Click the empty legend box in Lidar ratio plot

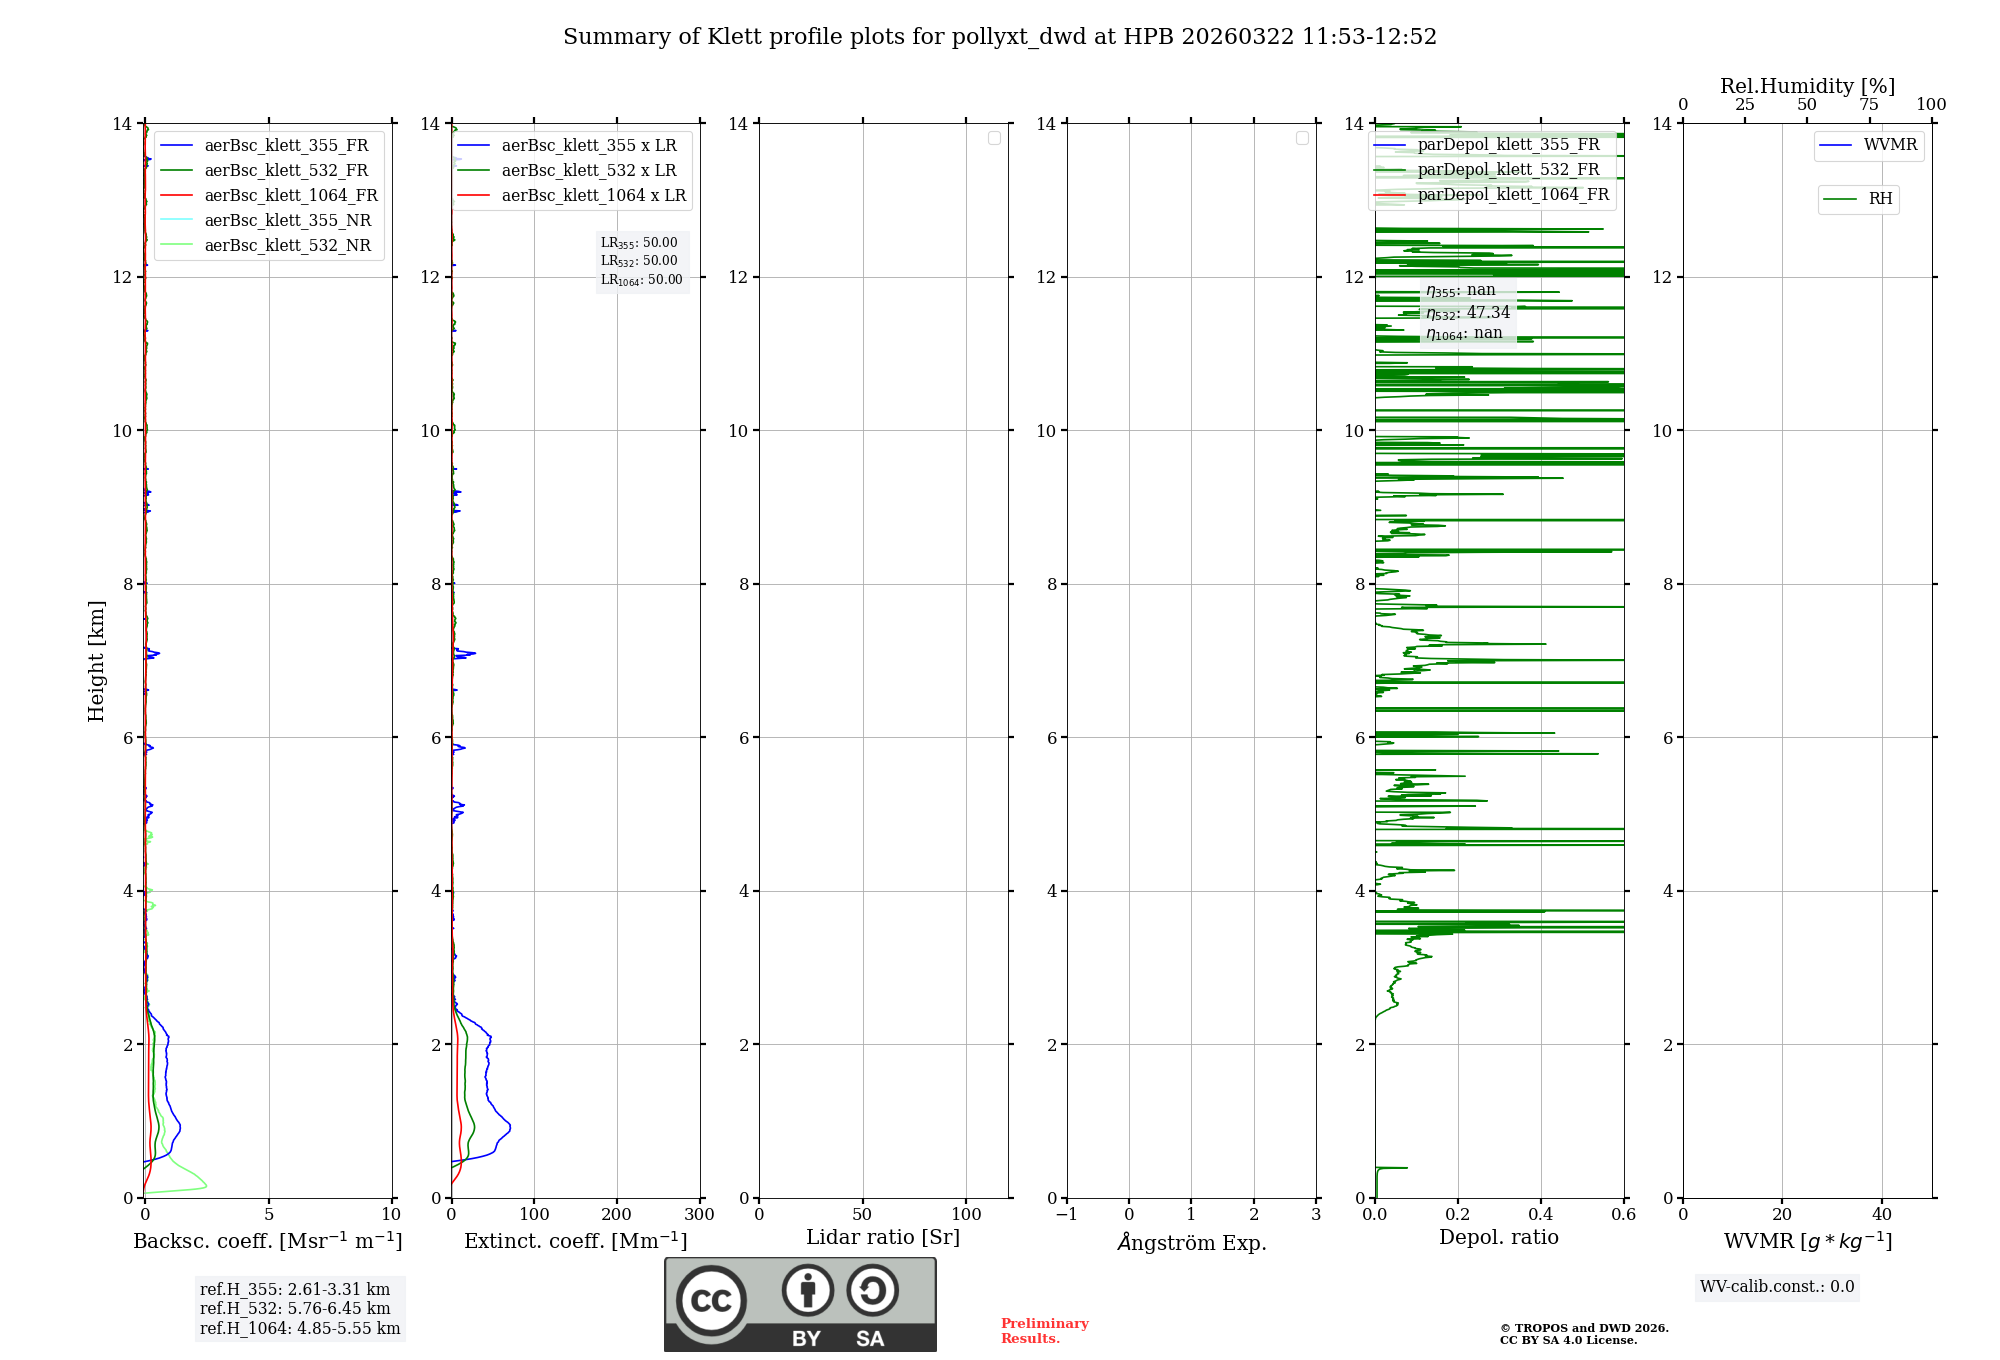pyautogui.click(x=994, y=138)
